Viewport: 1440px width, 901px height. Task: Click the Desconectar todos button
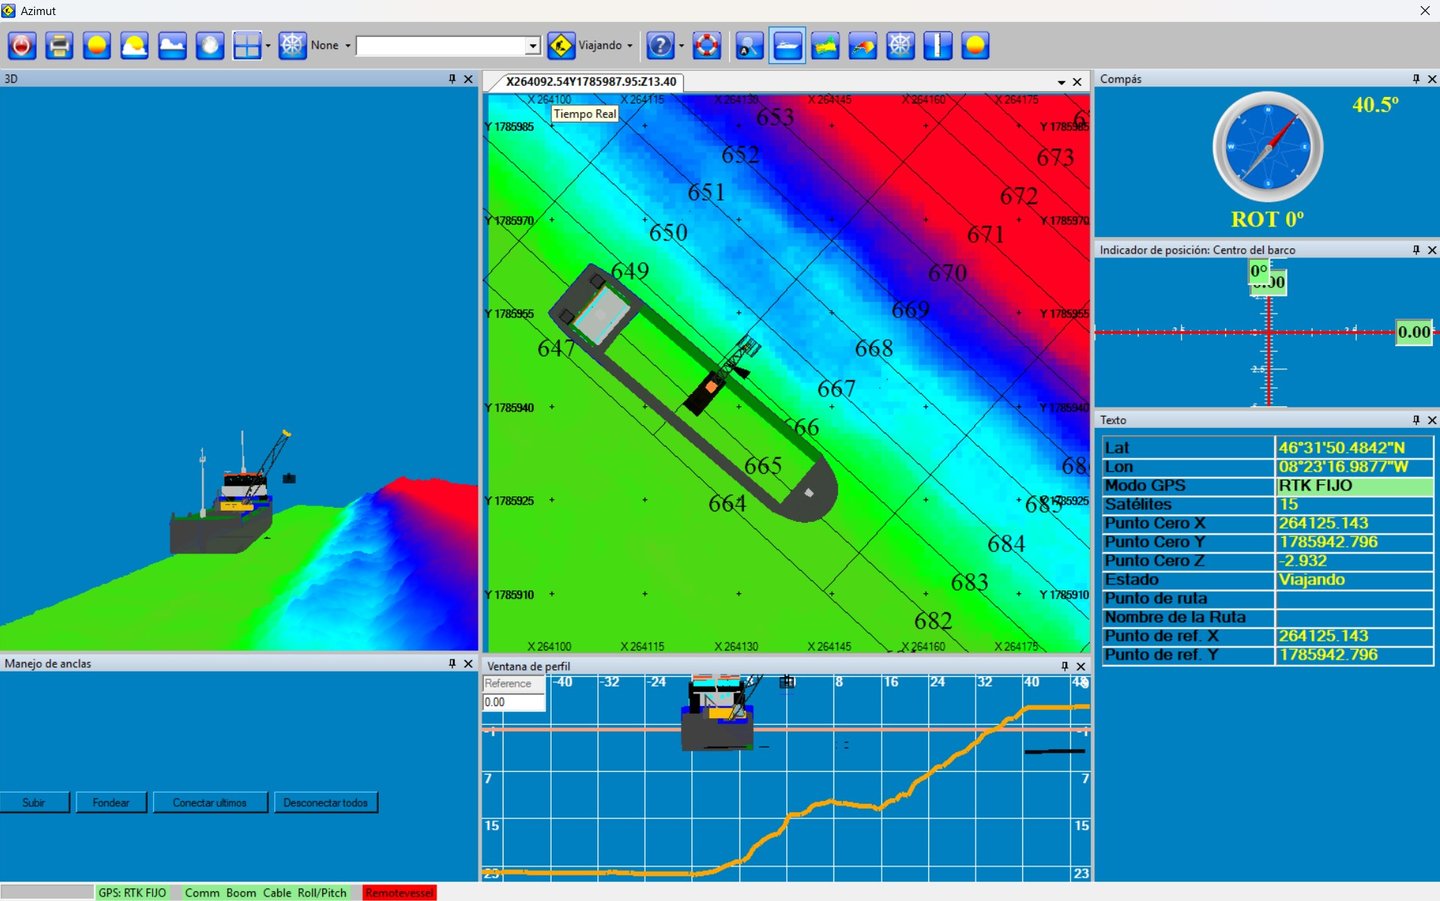point(326,802)
